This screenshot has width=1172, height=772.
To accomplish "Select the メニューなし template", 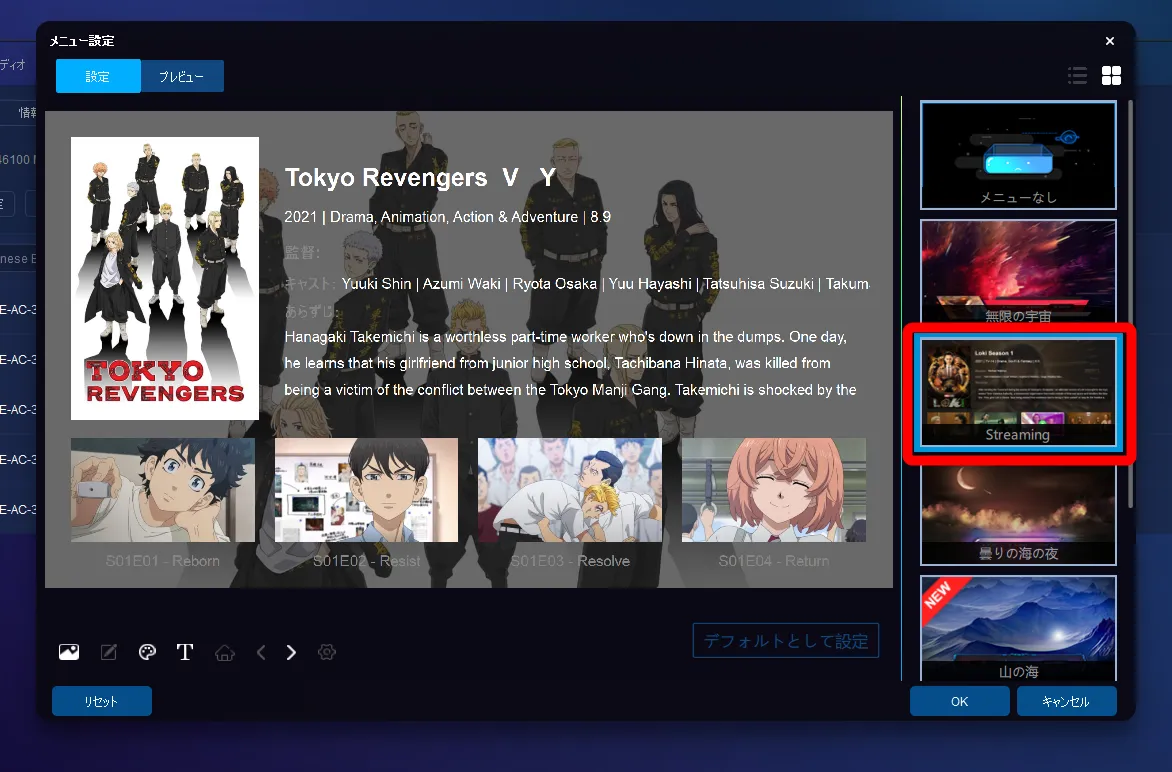I will (1018, 155).
